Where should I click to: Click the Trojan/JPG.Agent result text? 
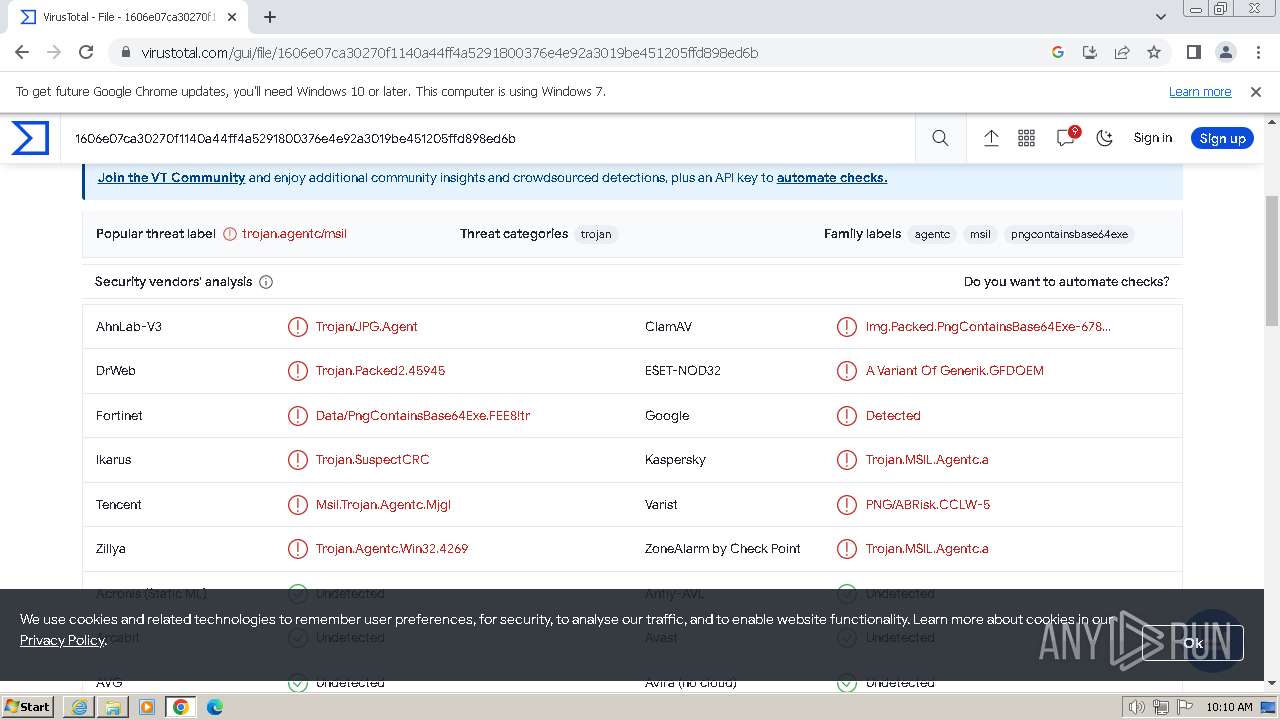[367, 327]
